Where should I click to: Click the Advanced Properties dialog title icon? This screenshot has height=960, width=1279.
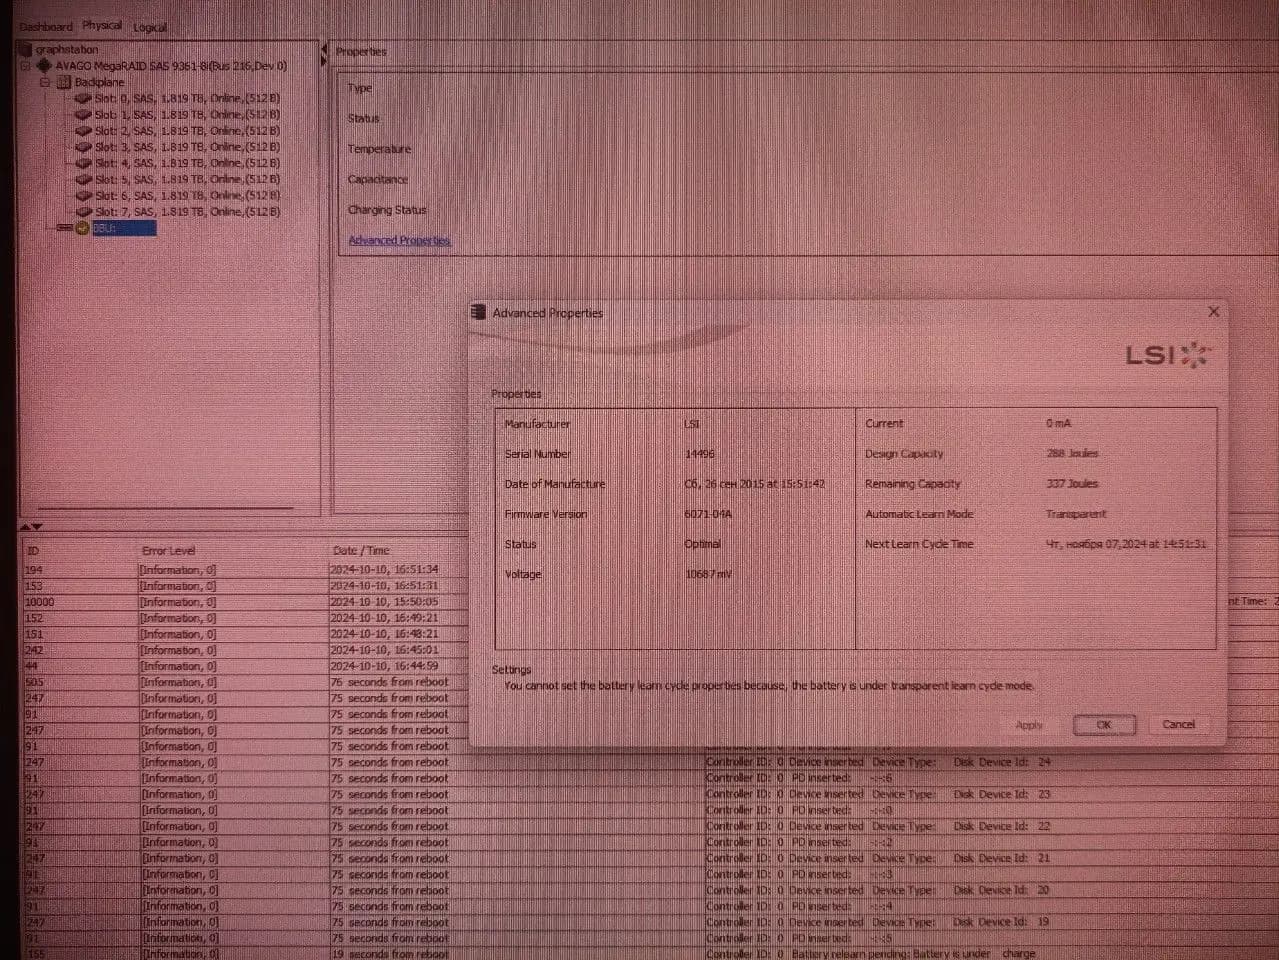point(479,312)
